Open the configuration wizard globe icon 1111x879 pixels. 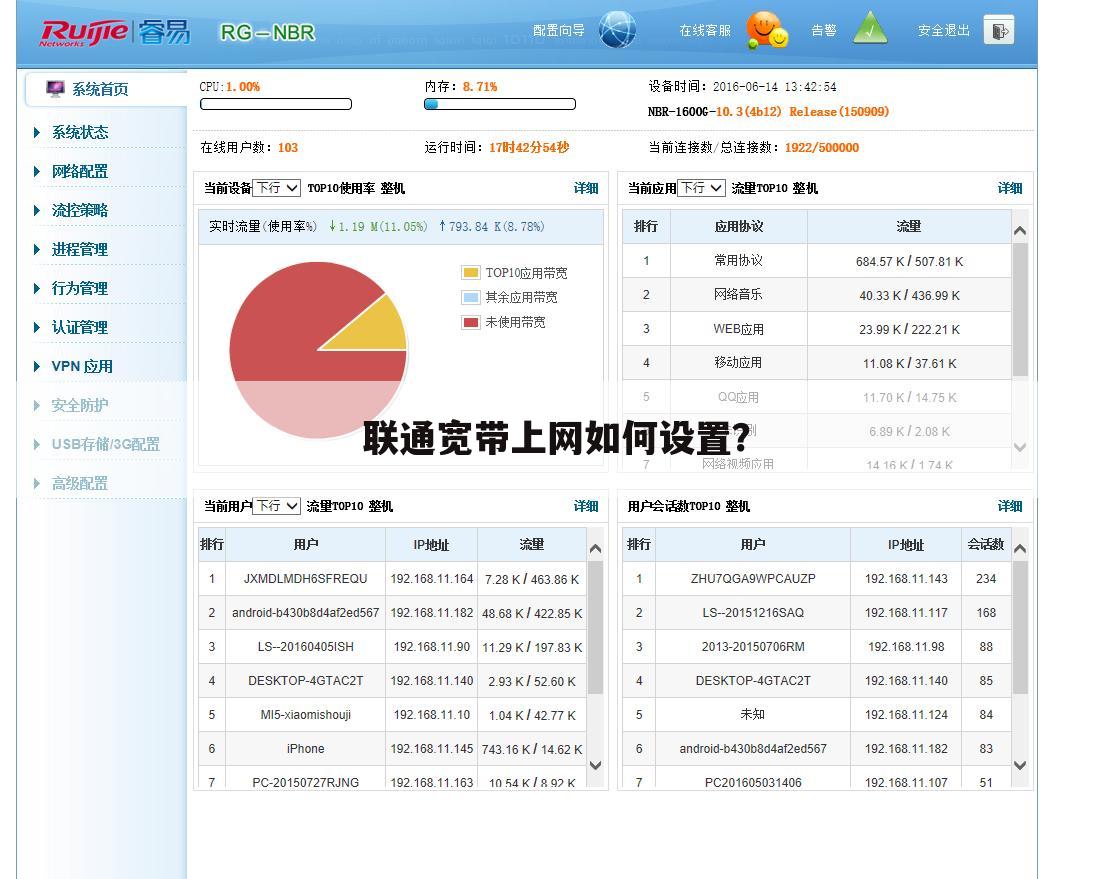(617, 30)
